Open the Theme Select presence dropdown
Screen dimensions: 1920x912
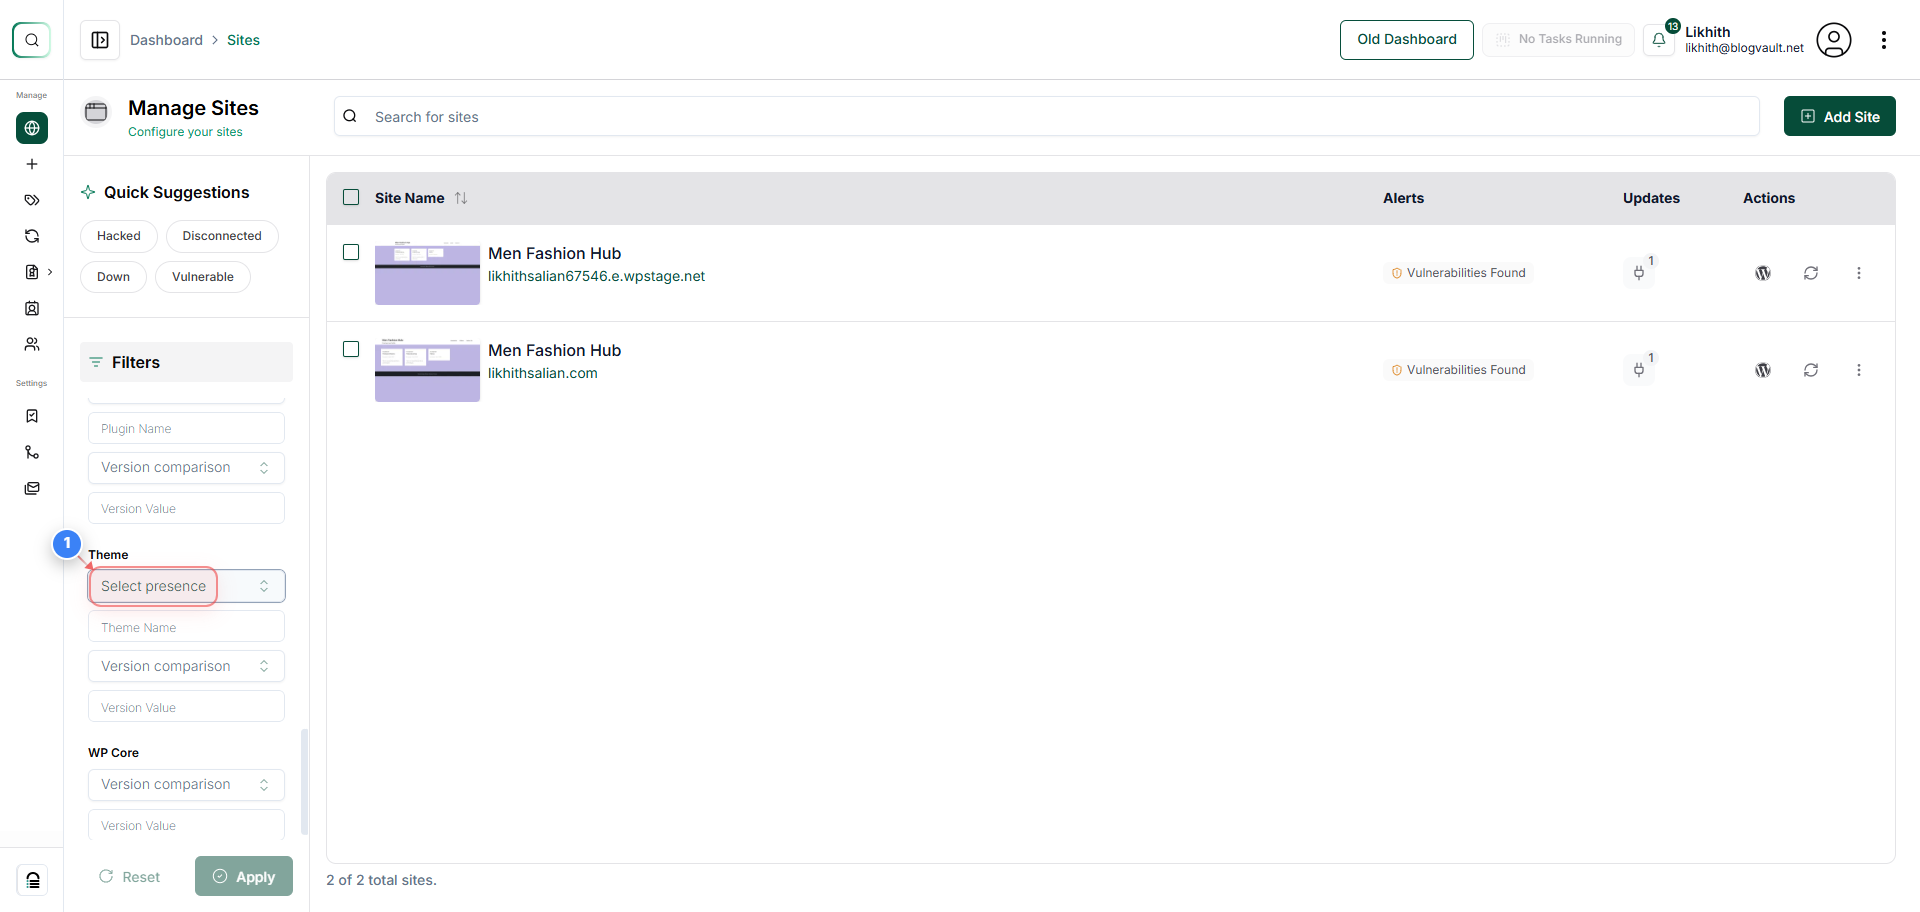(186, 586)
